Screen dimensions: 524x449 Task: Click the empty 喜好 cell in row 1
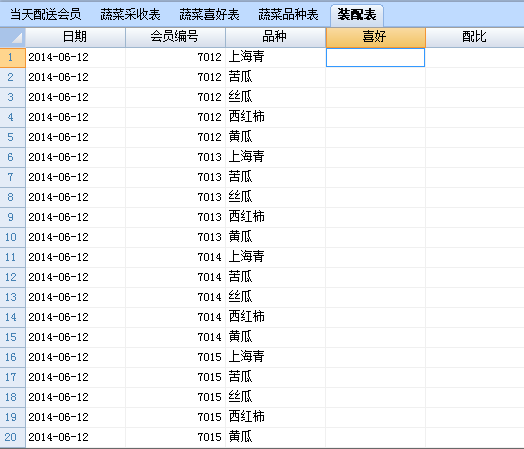coord(375,57)
